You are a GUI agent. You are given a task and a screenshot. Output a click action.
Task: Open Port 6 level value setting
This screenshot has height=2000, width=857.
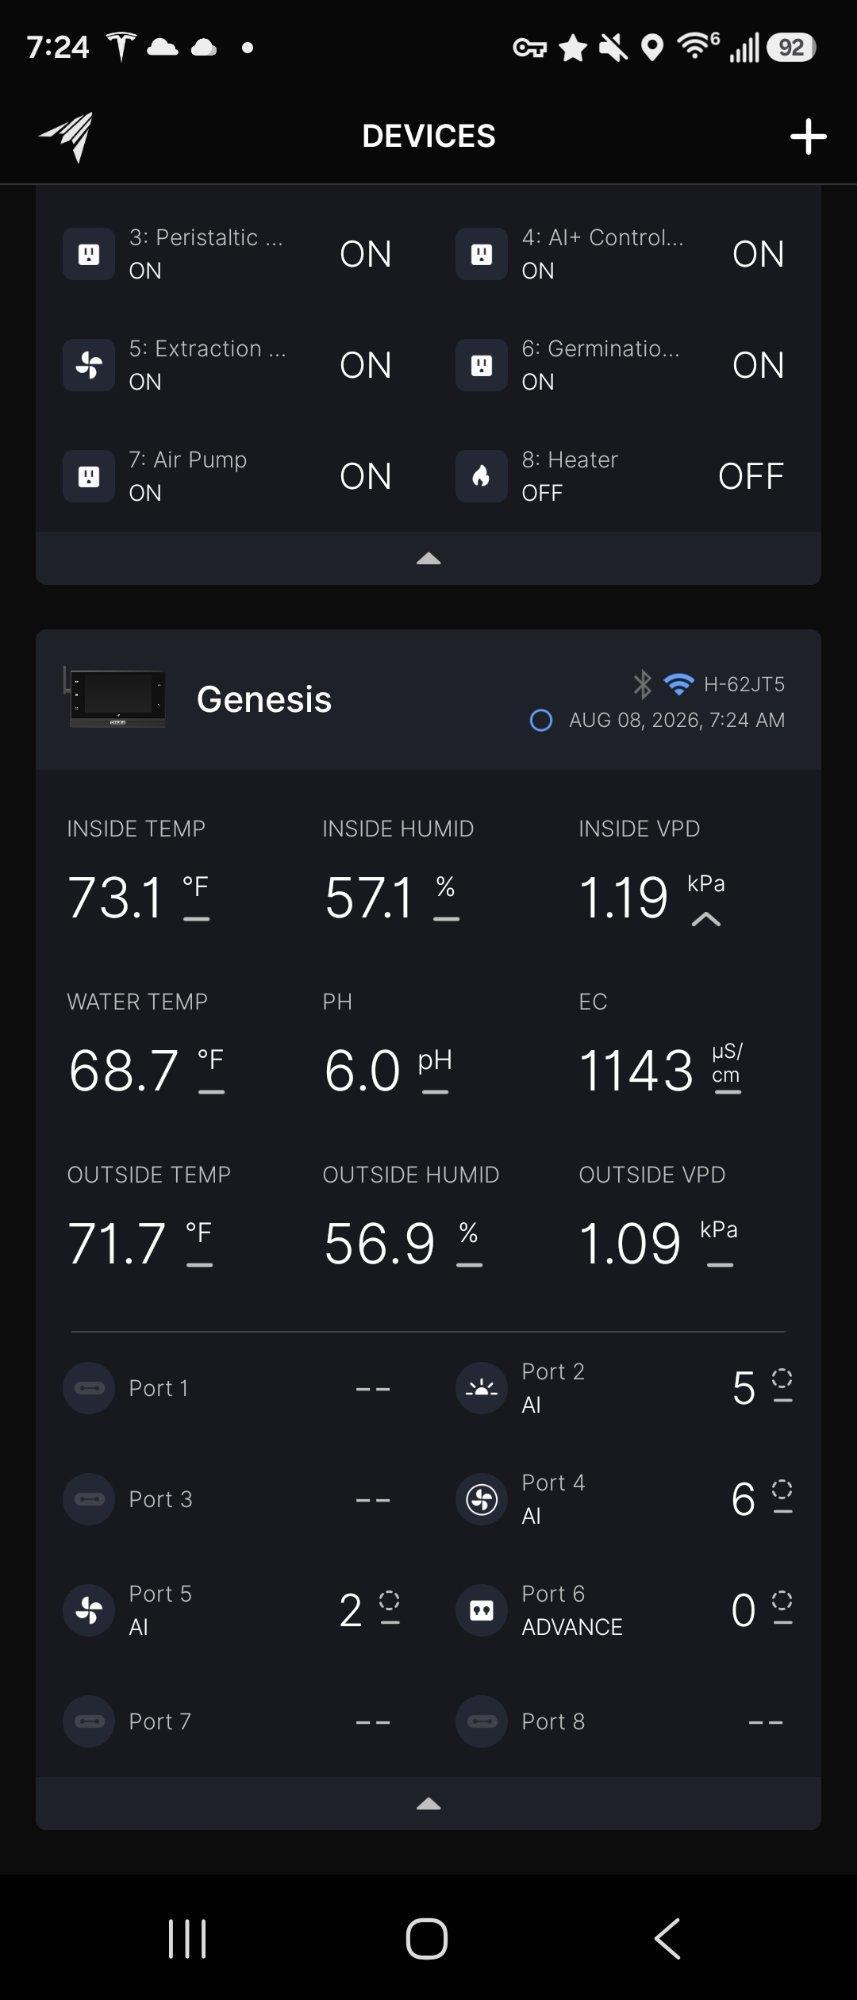point(761,1609)
